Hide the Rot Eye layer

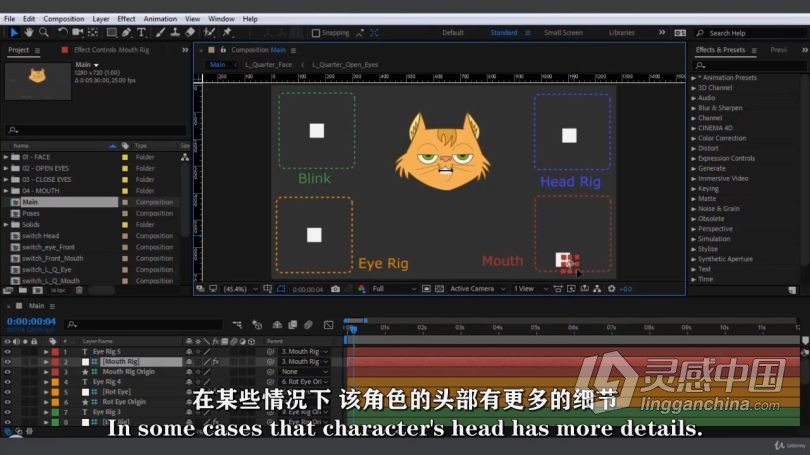[7, 392]
